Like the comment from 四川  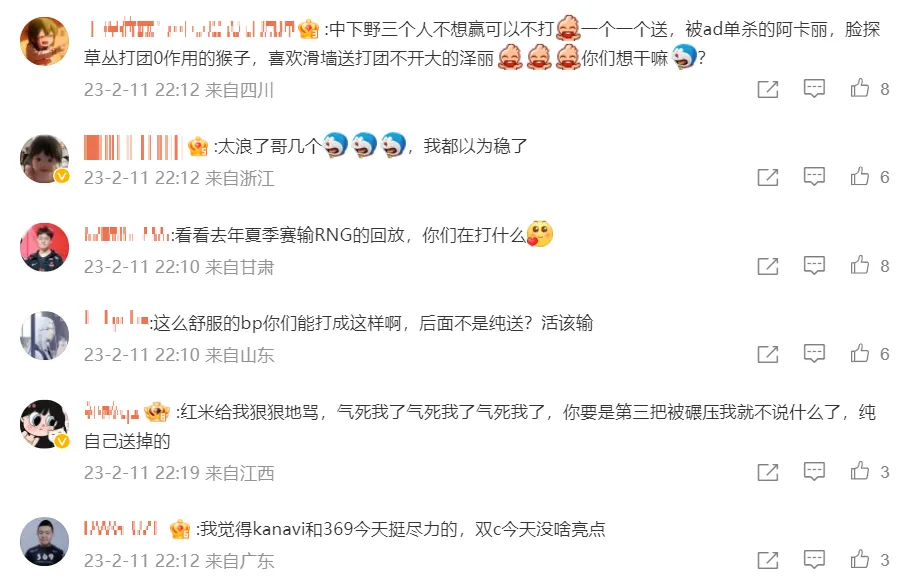click(x=859, y=88)
